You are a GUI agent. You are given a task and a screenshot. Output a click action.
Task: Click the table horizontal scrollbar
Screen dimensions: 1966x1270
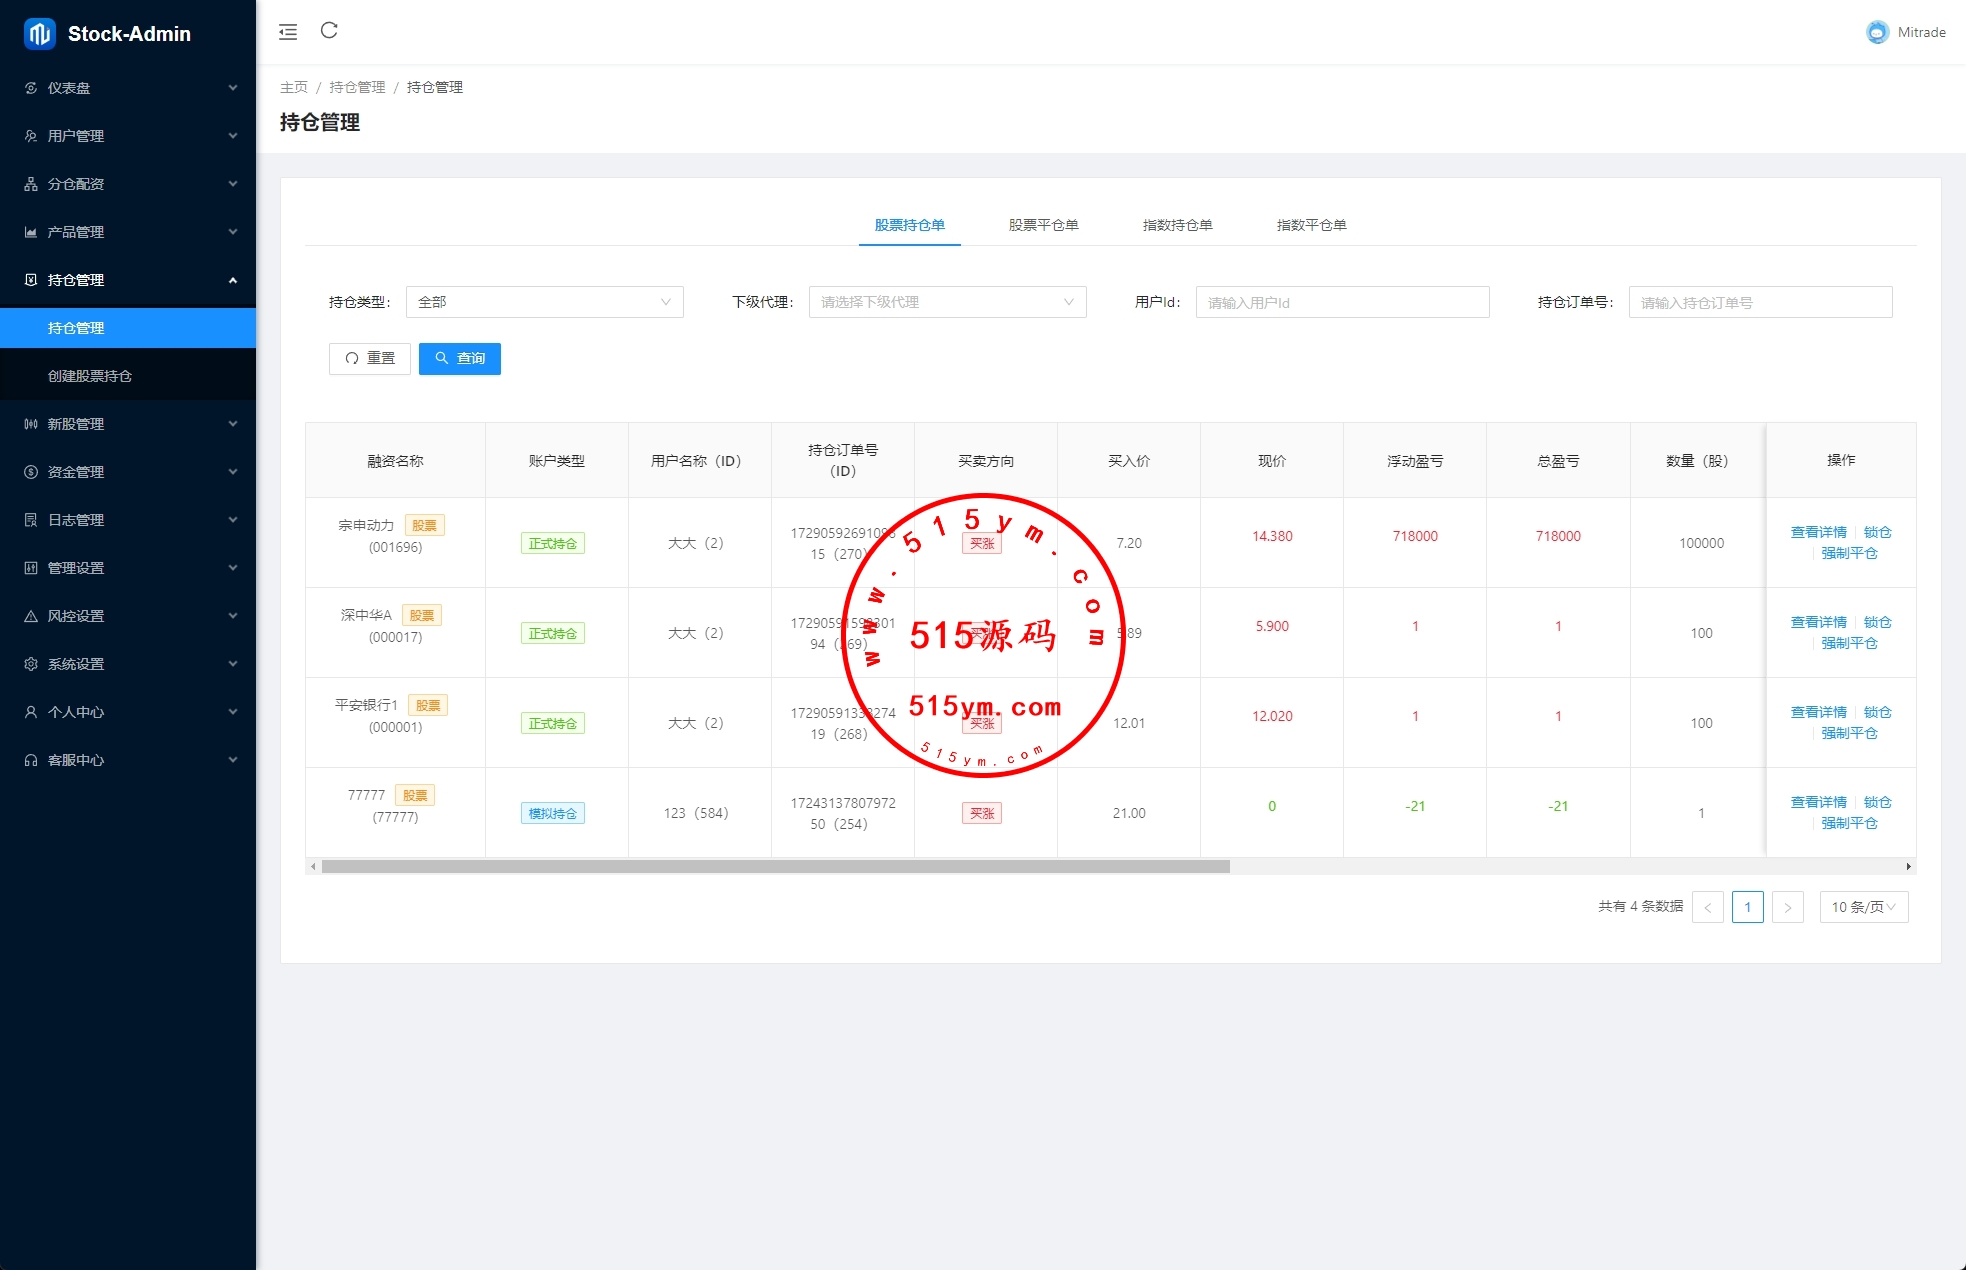pyautogui.click(x=775, y=867)
